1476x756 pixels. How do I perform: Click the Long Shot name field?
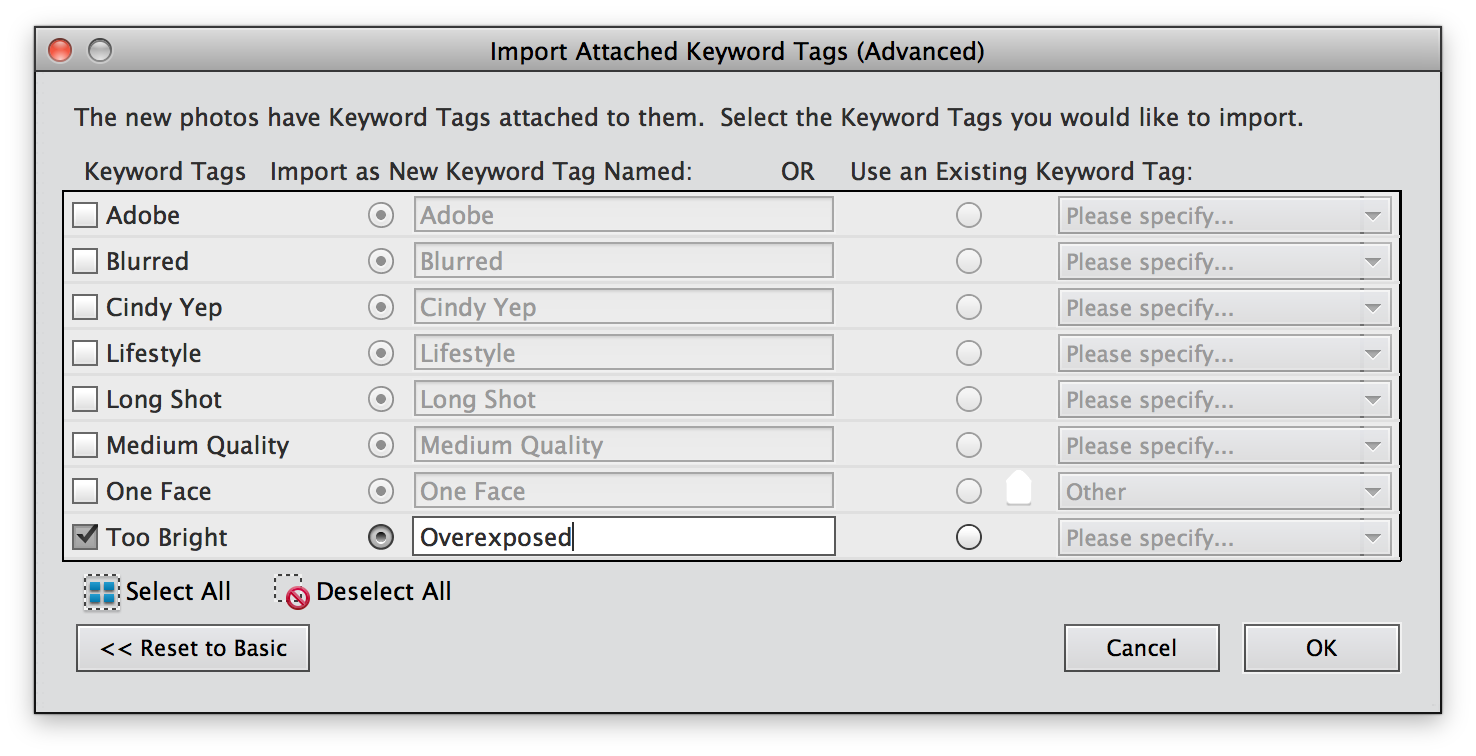pos(623,399)
